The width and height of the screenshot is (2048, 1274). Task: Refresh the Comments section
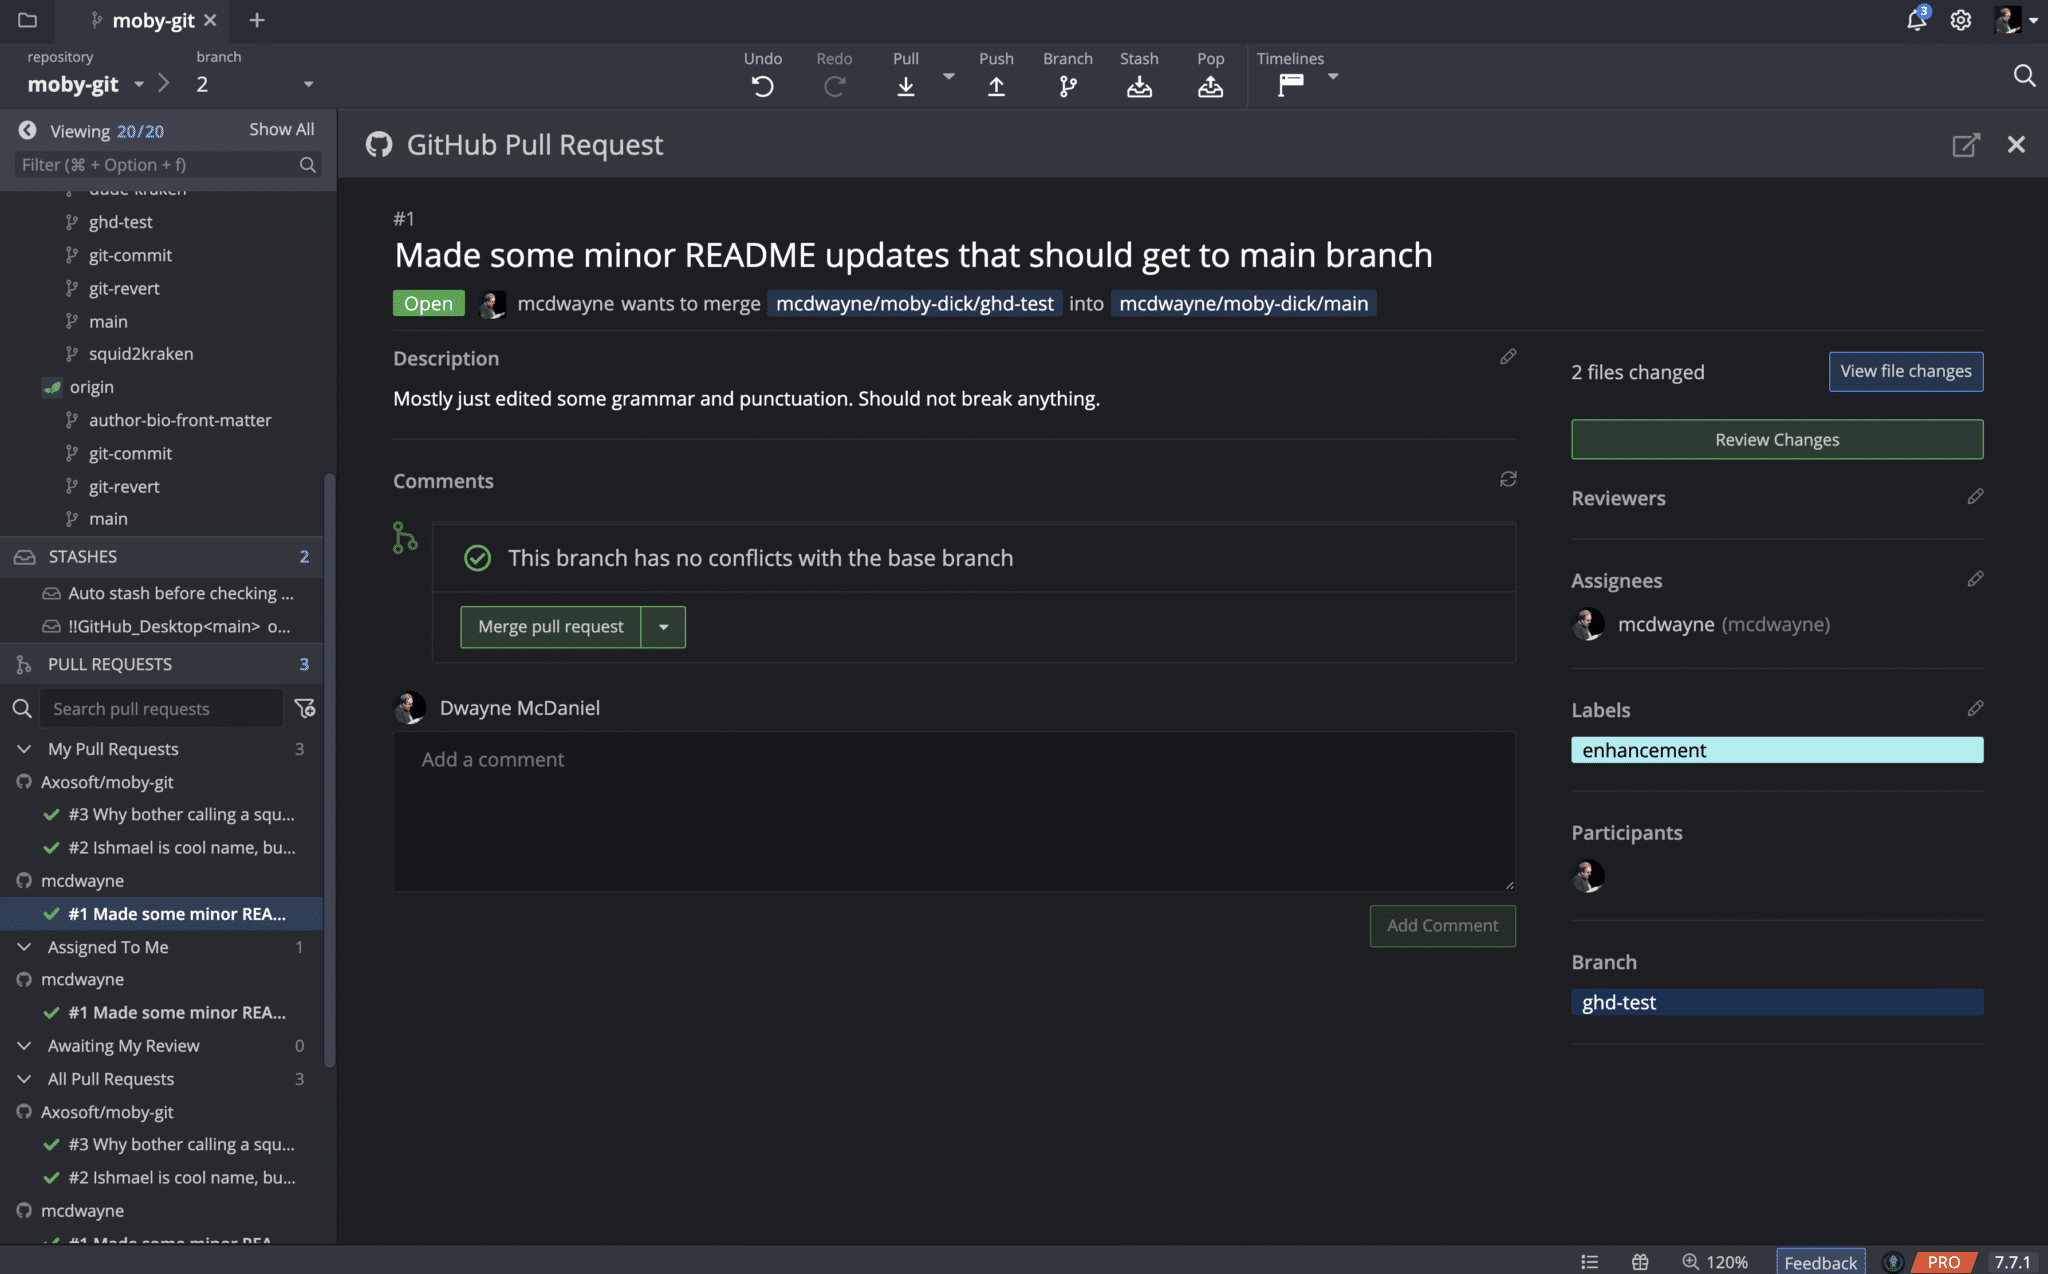(x=1508, y=480)
